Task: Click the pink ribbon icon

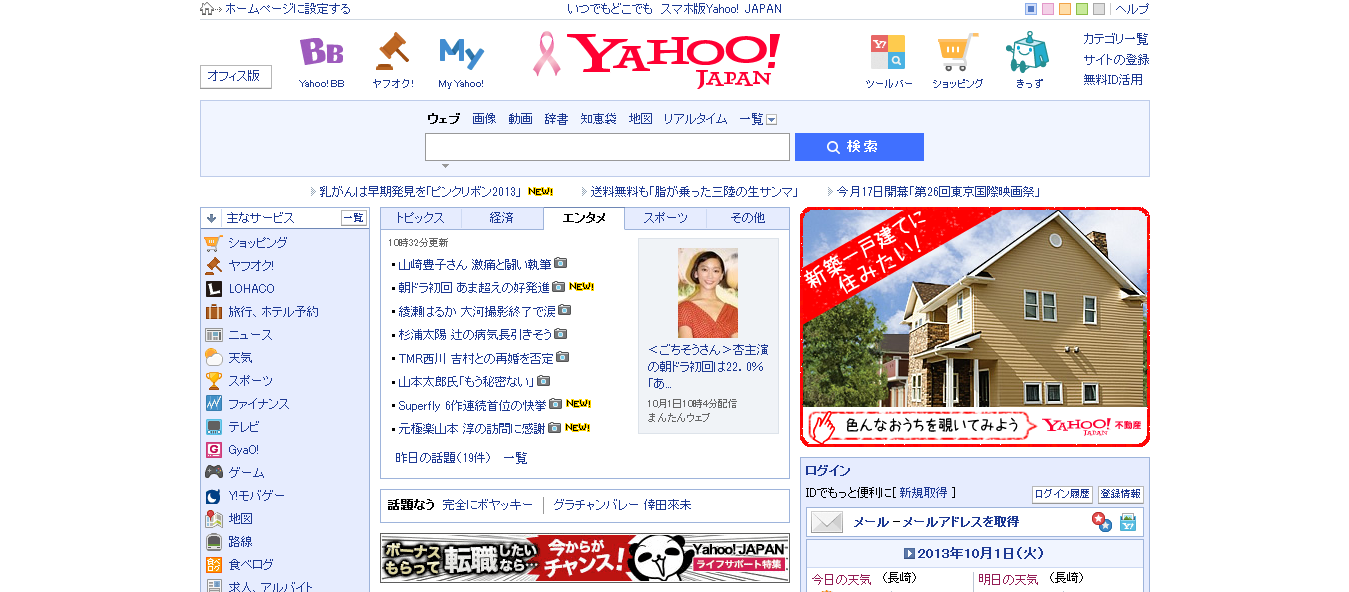Action: (x=547, y=54)
